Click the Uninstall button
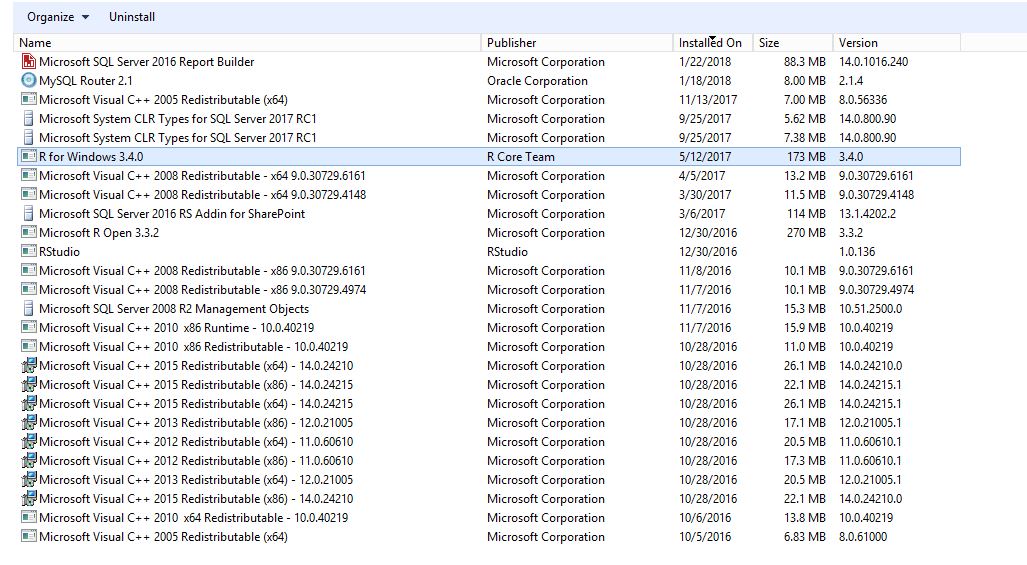The width and height of the screenshot is (1027, 565). (132, 17)
